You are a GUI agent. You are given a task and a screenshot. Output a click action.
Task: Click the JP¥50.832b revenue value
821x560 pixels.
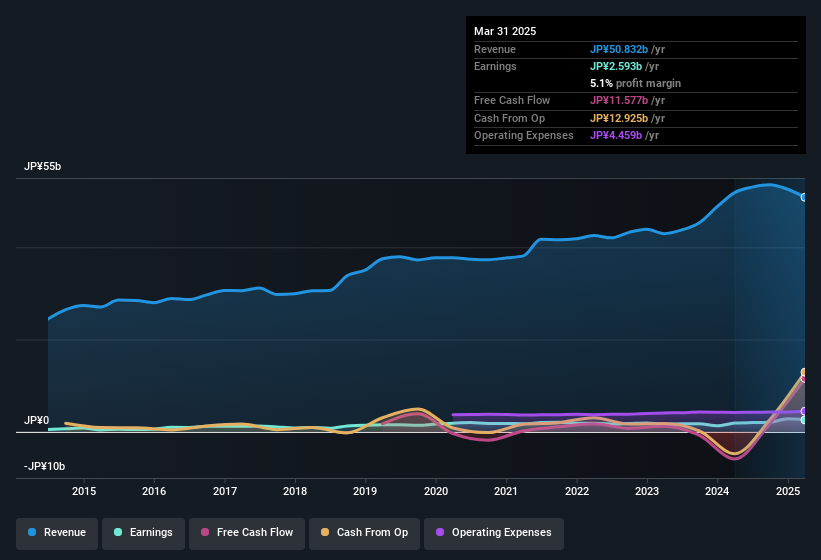pyautogui.click(x=619, y=49)
